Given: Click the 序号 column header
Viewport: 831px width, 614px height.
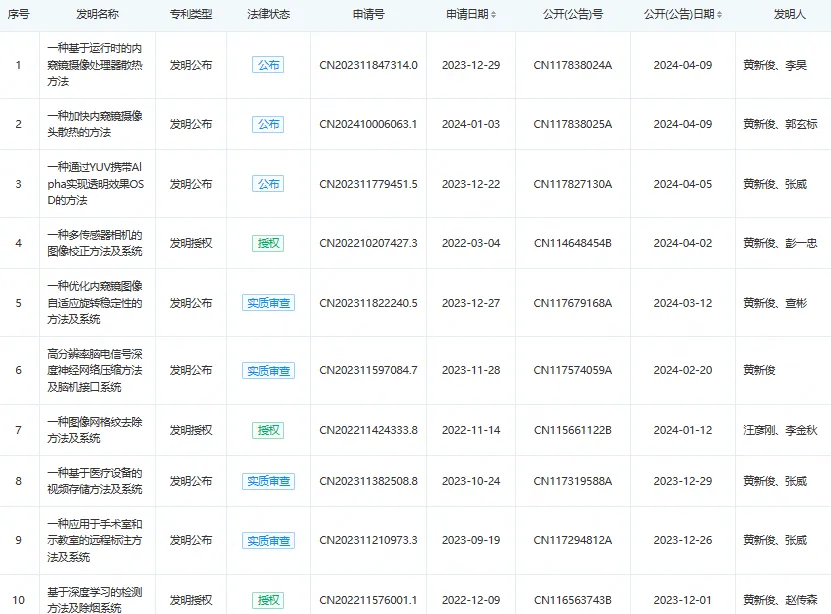Looking at the screenshot, I should (19, 14).
